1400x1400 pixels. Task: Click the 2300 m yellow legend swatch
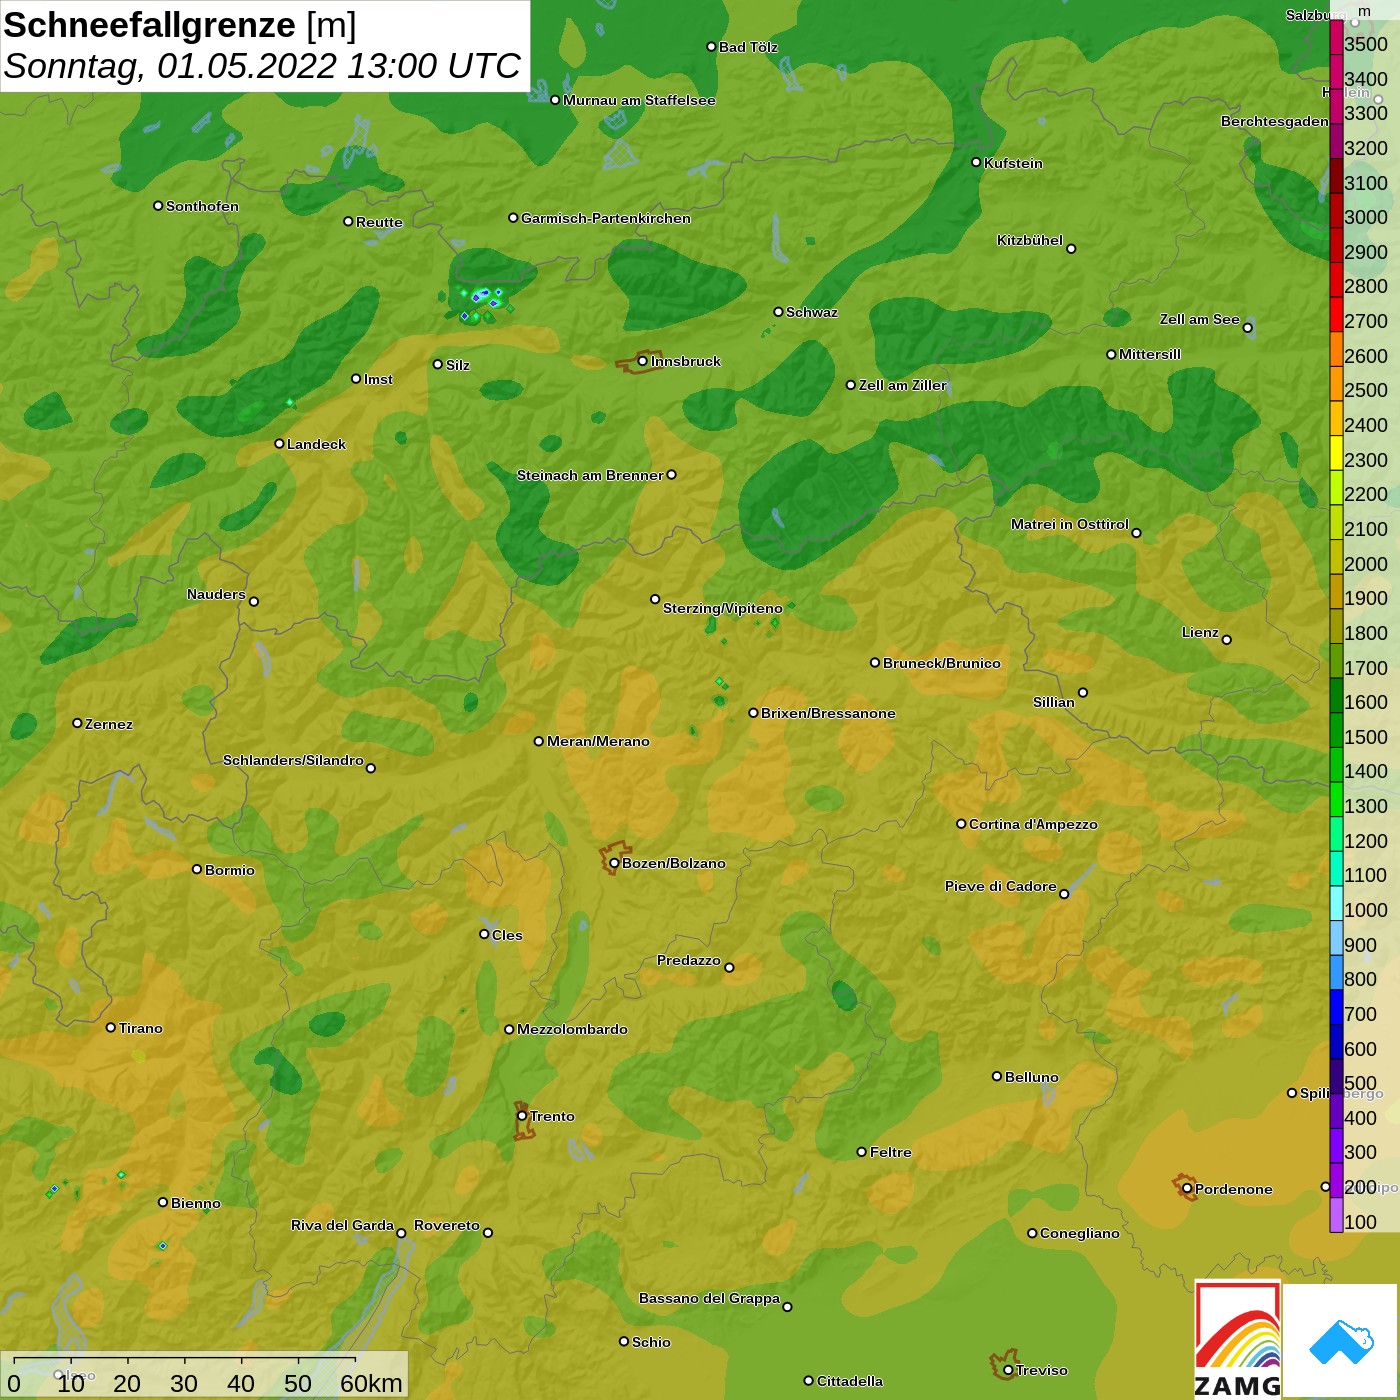coord(1336,452)
